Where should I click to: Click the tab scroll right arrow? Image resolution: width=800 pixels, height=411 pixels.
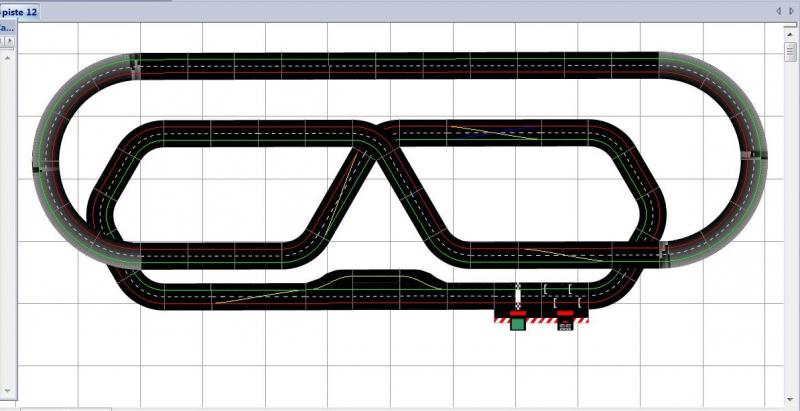791,10
